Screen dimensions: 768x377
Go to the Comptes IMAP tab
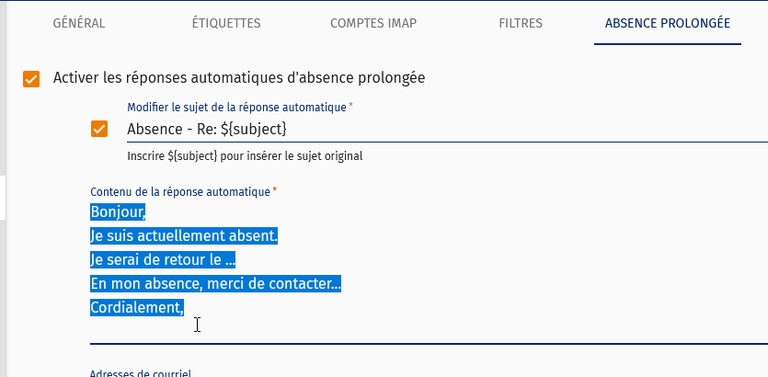[x=373, y=24]
